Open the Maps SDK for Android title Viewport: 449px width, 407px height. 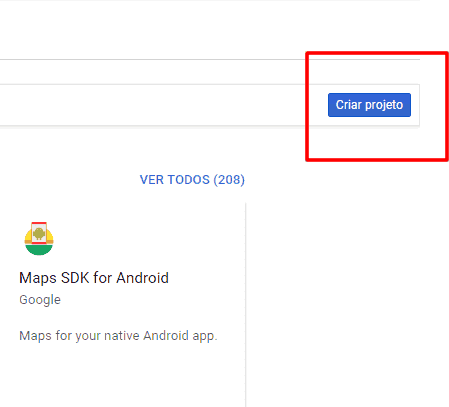94,278
